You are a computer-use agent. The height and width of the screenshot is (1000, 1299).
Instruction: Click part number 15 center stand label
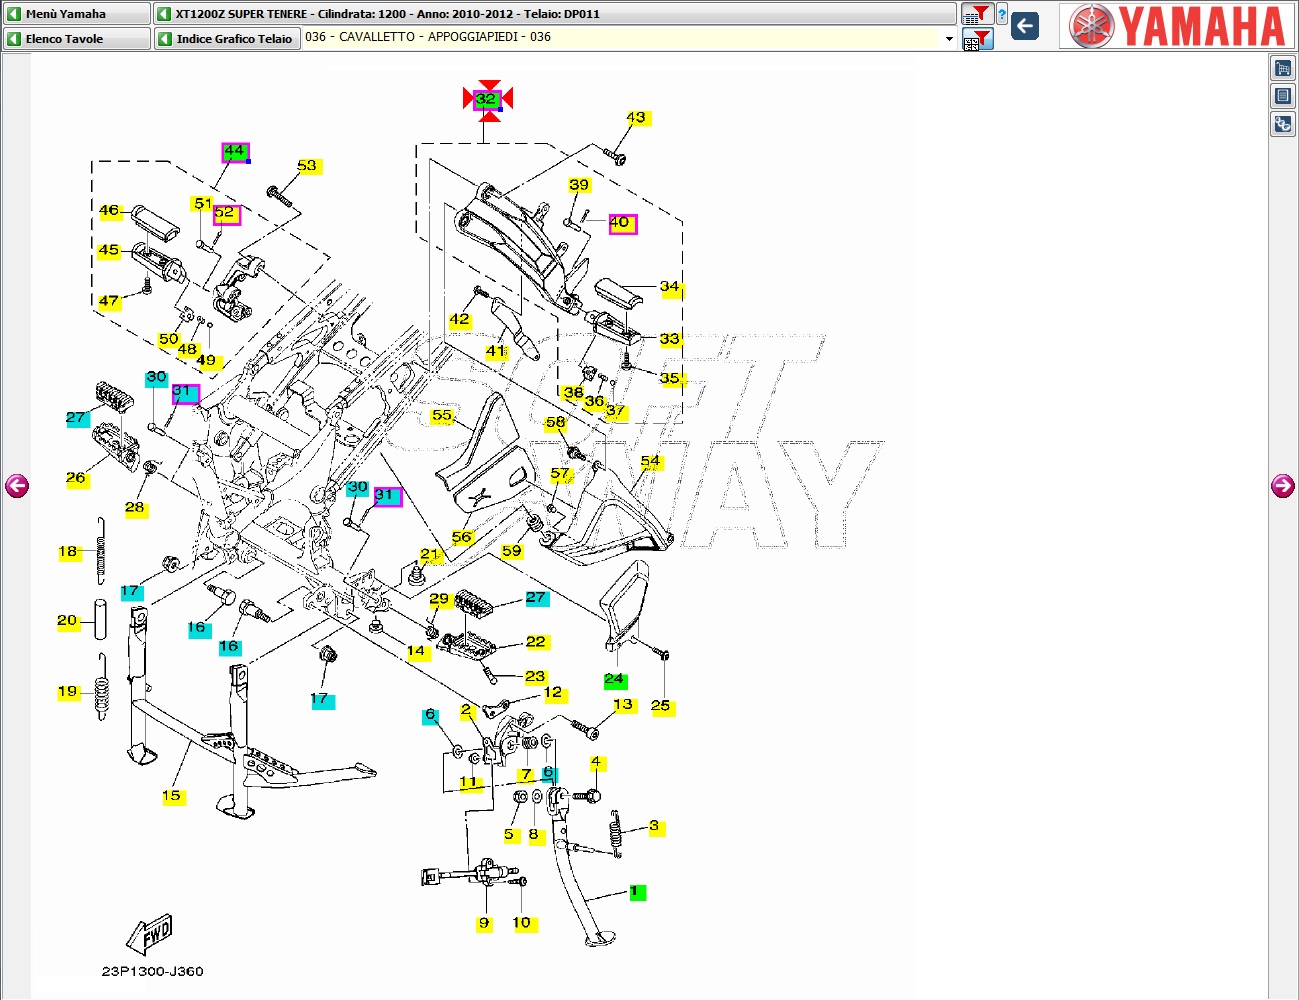point(172,796)
